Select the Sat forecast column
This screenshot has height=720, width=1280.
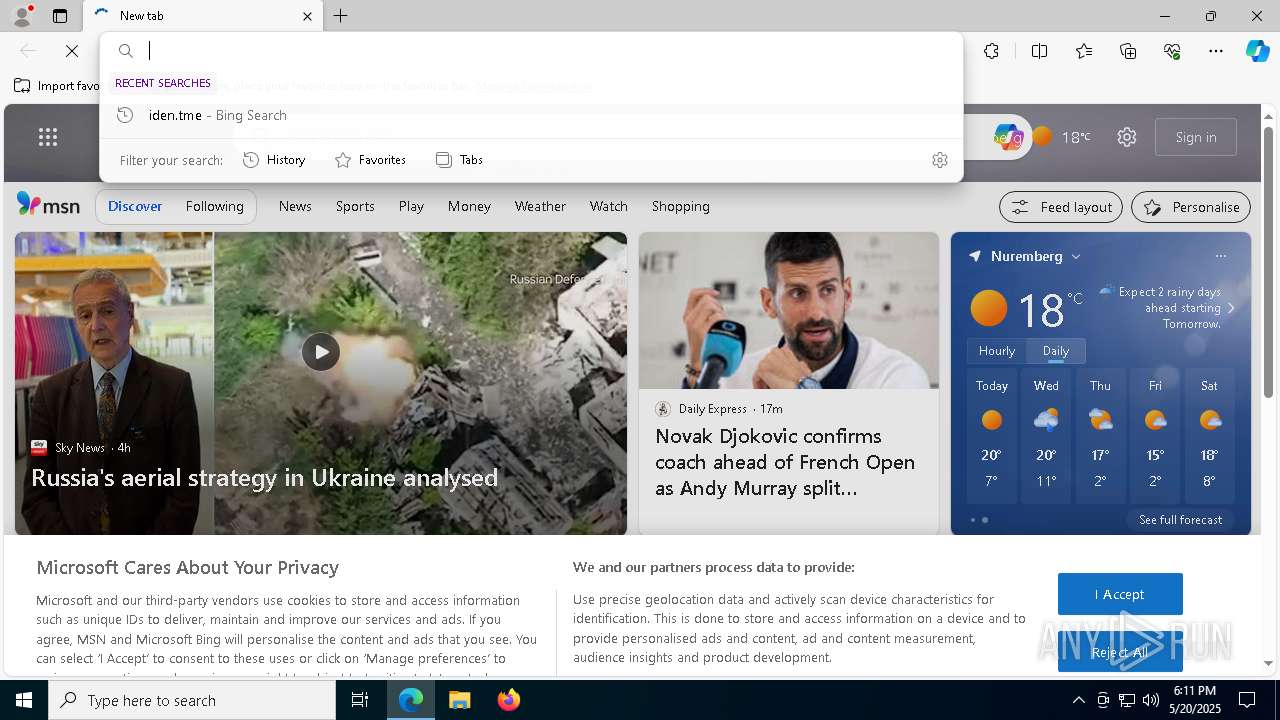click(1209, 434)
